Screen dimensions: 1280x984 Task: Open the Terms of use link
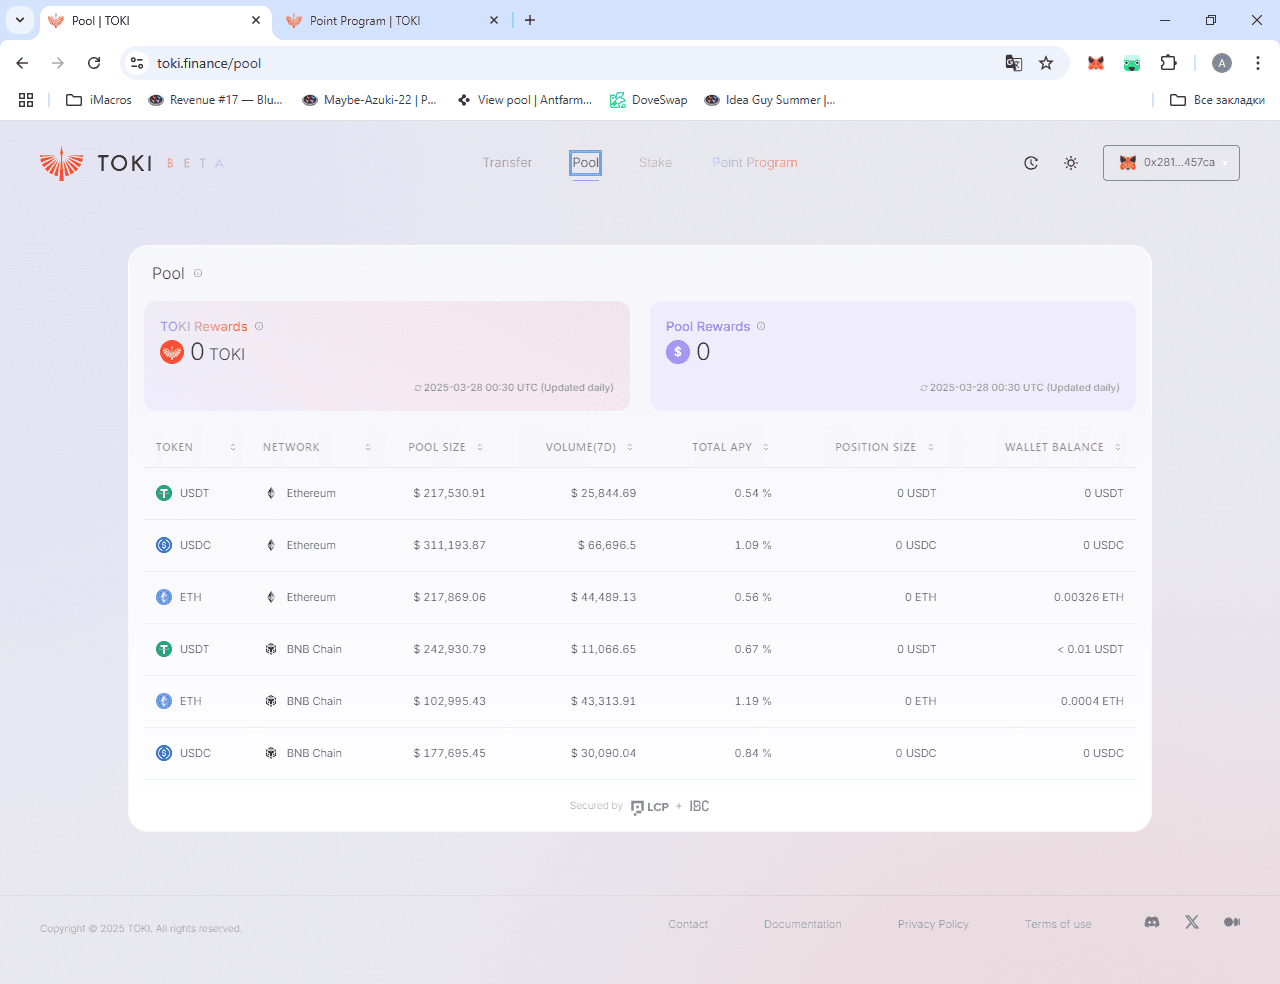click(1058, 924)
